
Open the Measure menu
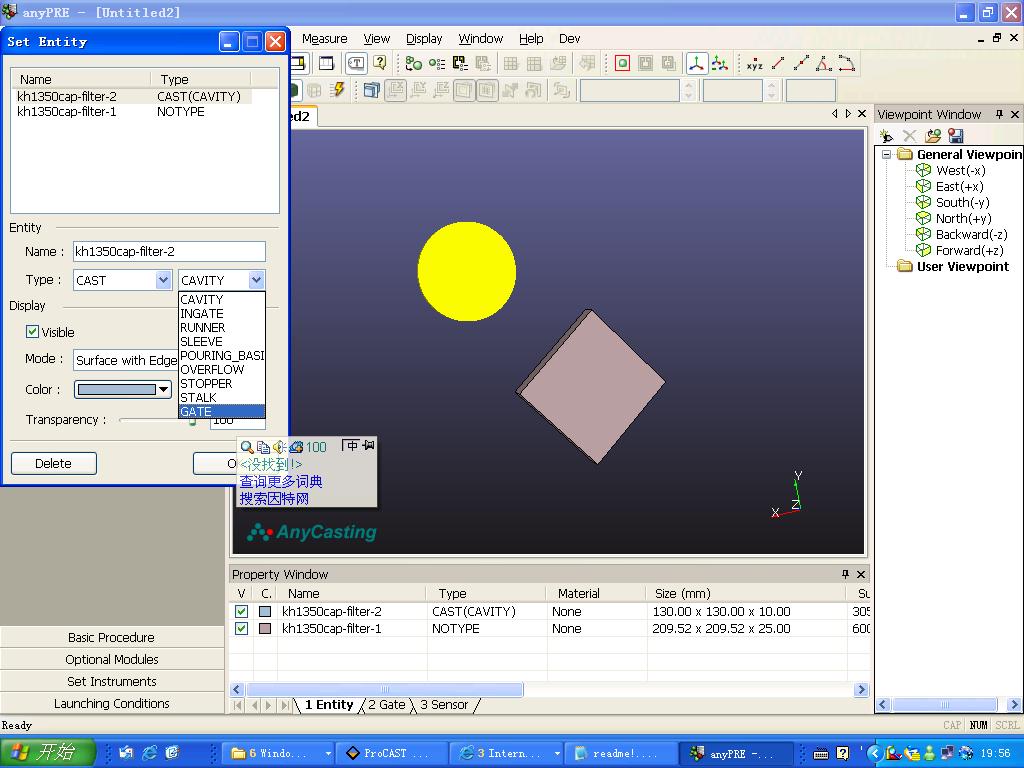pos(325,39)
